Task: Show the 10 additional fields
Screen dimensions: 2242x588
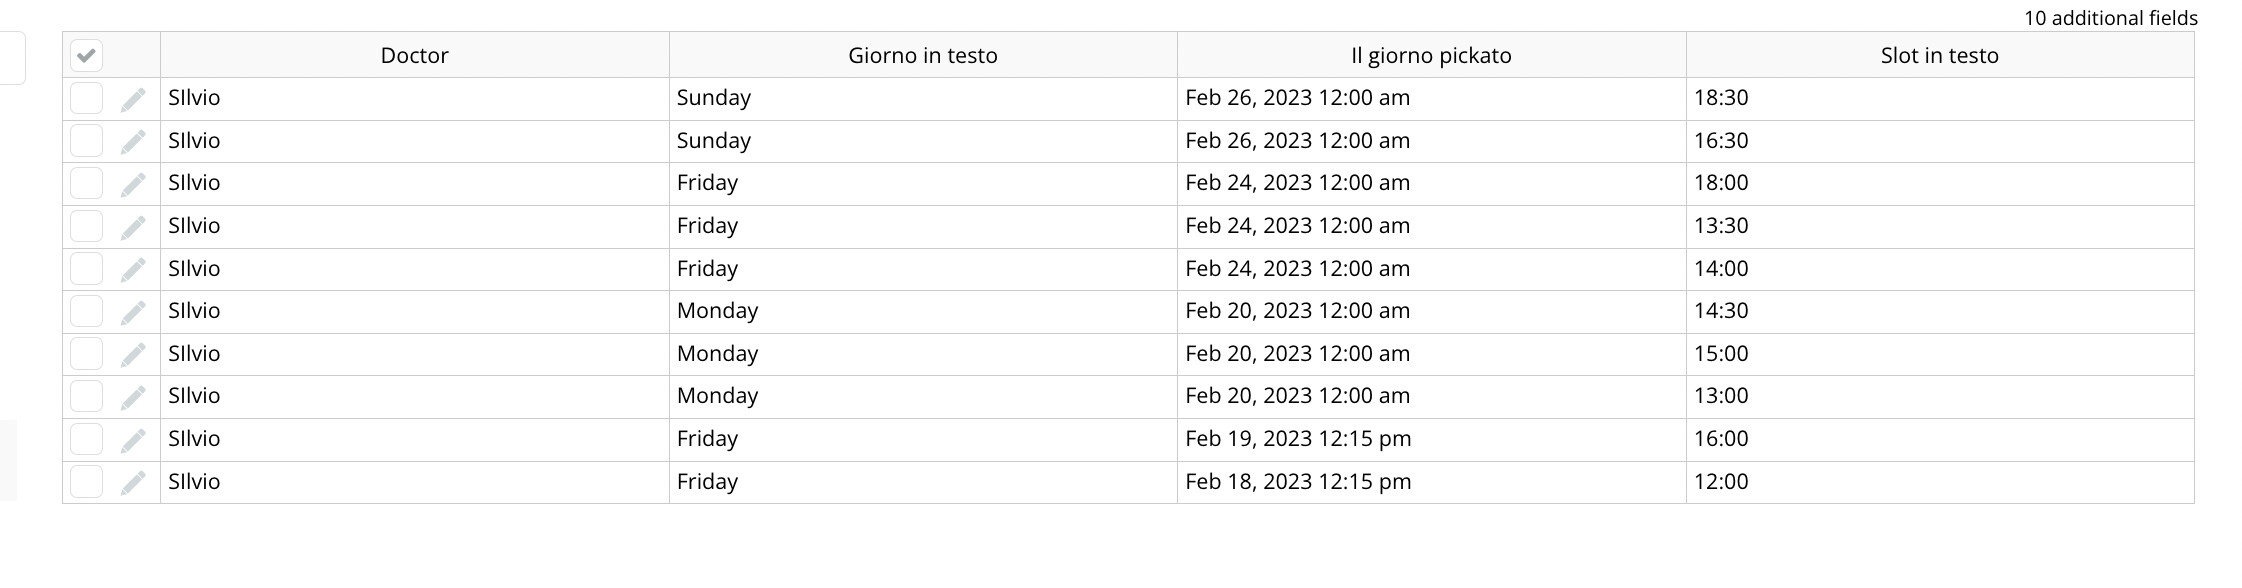Action: pyautogui.click(x=2110, y=18)
